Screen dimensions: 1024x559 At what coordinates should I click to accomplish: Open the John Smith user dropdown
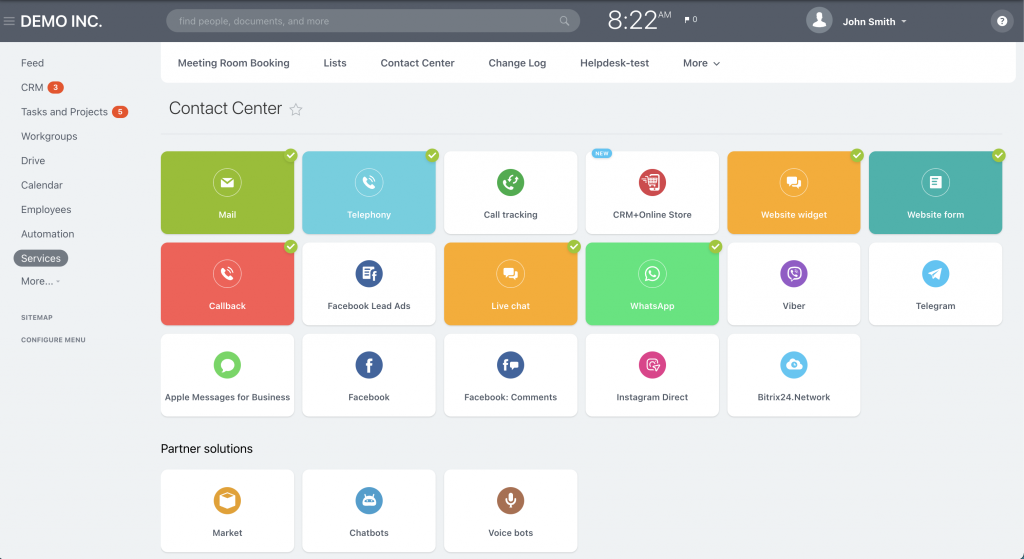874,22
